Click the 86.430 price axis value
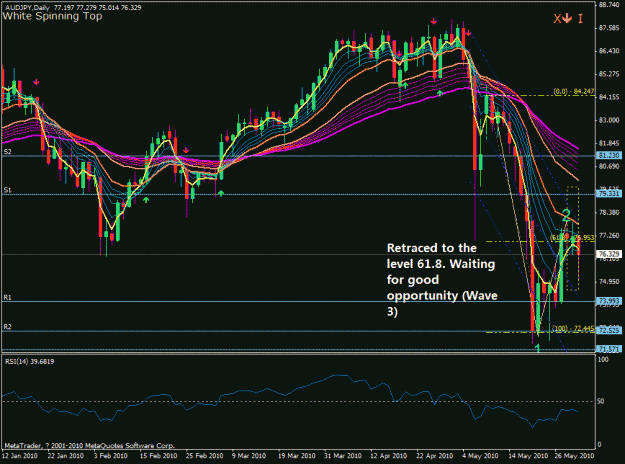Viewport: 625px width, 464px height. pyautogui.click(x=609, y=51)
